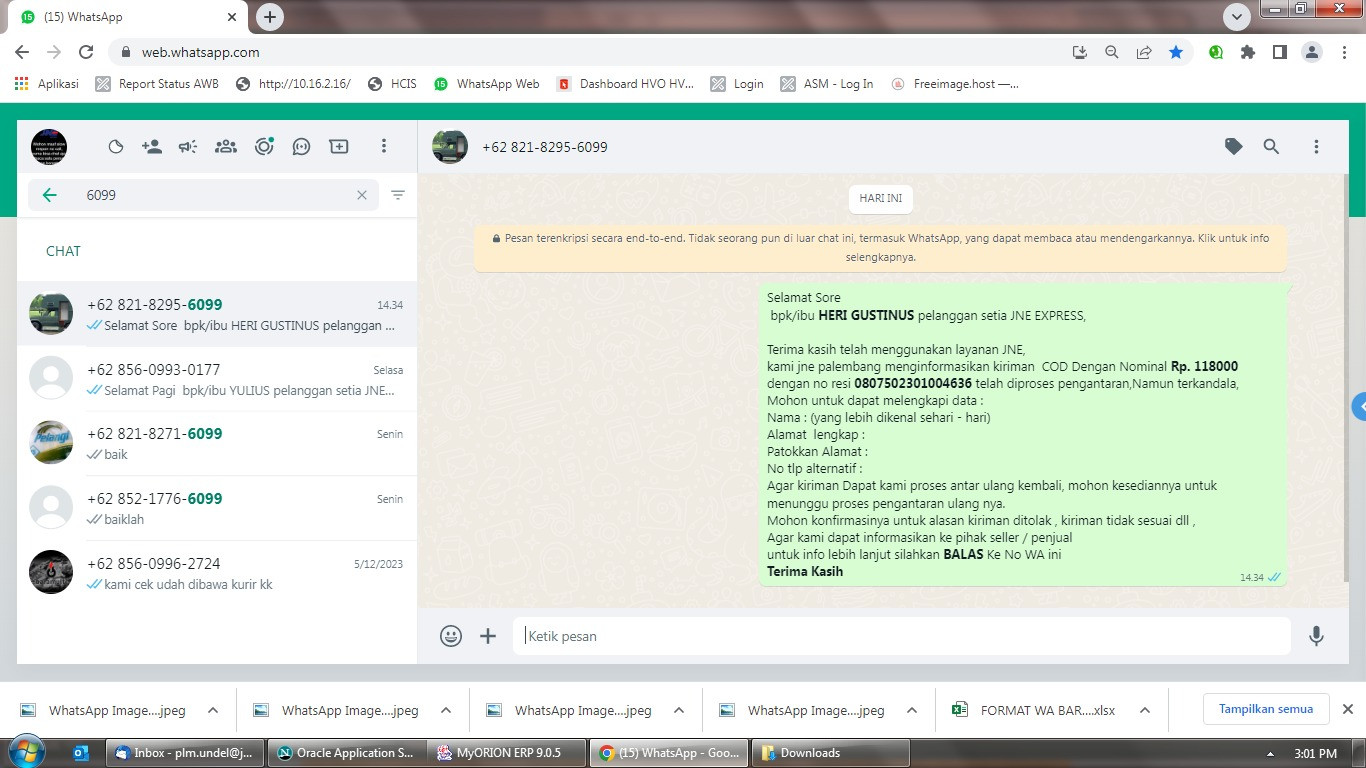Open the emoji picker in message composer
The height and width of the screenshot is (768, 1366).
click(x=451, y=636)
